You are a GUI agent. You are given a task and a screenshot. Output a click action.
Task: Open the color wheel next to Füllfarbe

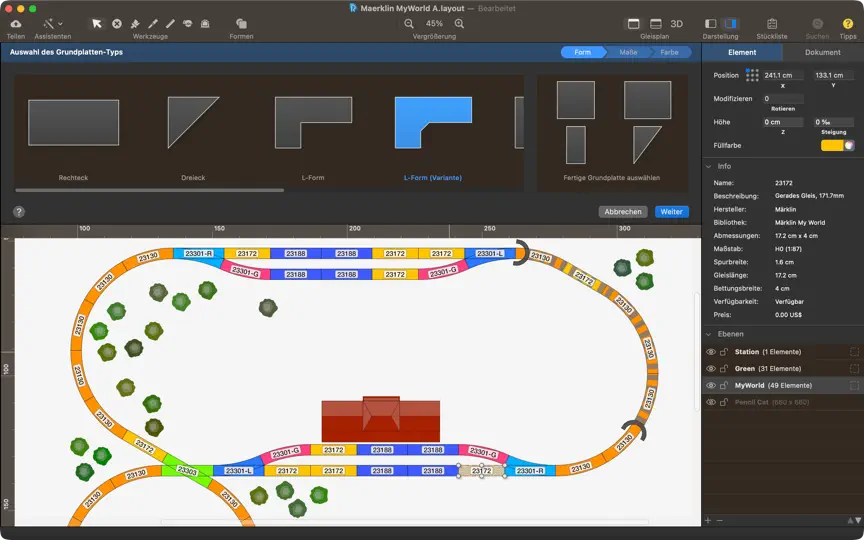[x=849, y=145]
